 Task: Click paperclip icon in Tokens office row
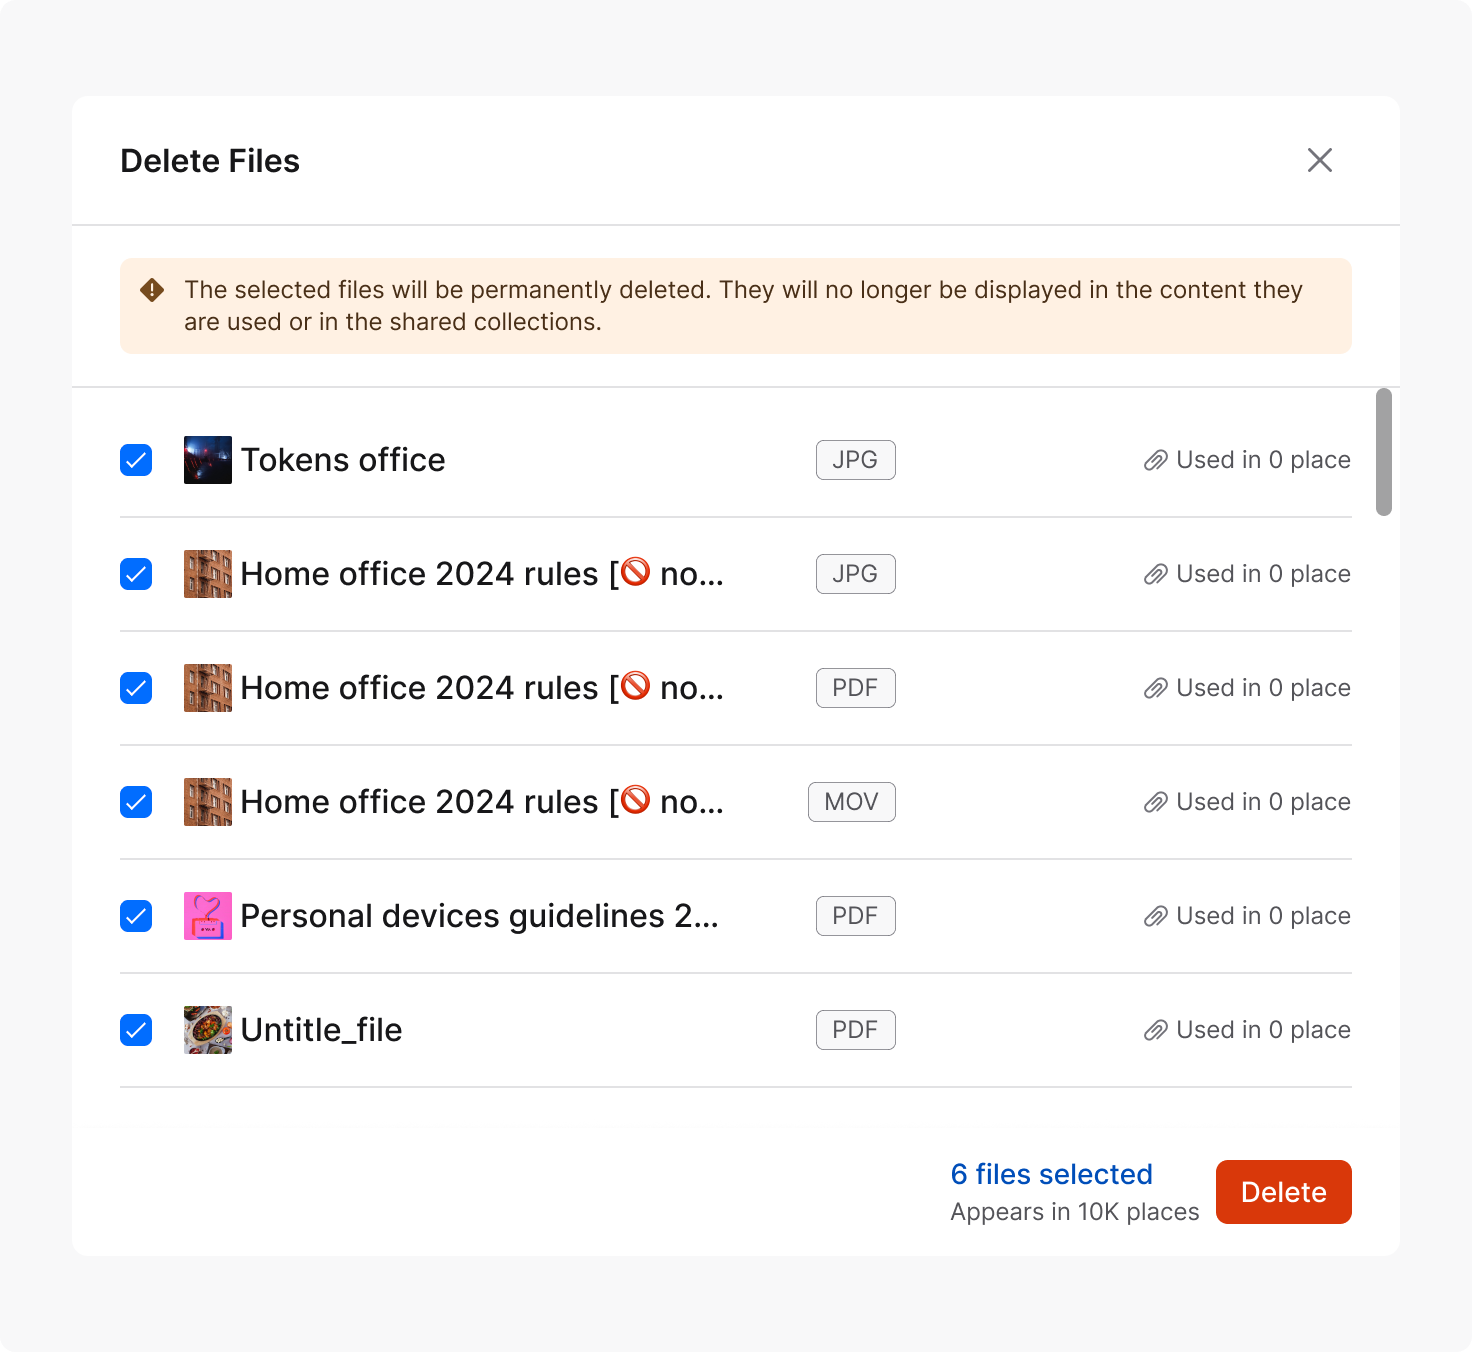point(1156,460)
